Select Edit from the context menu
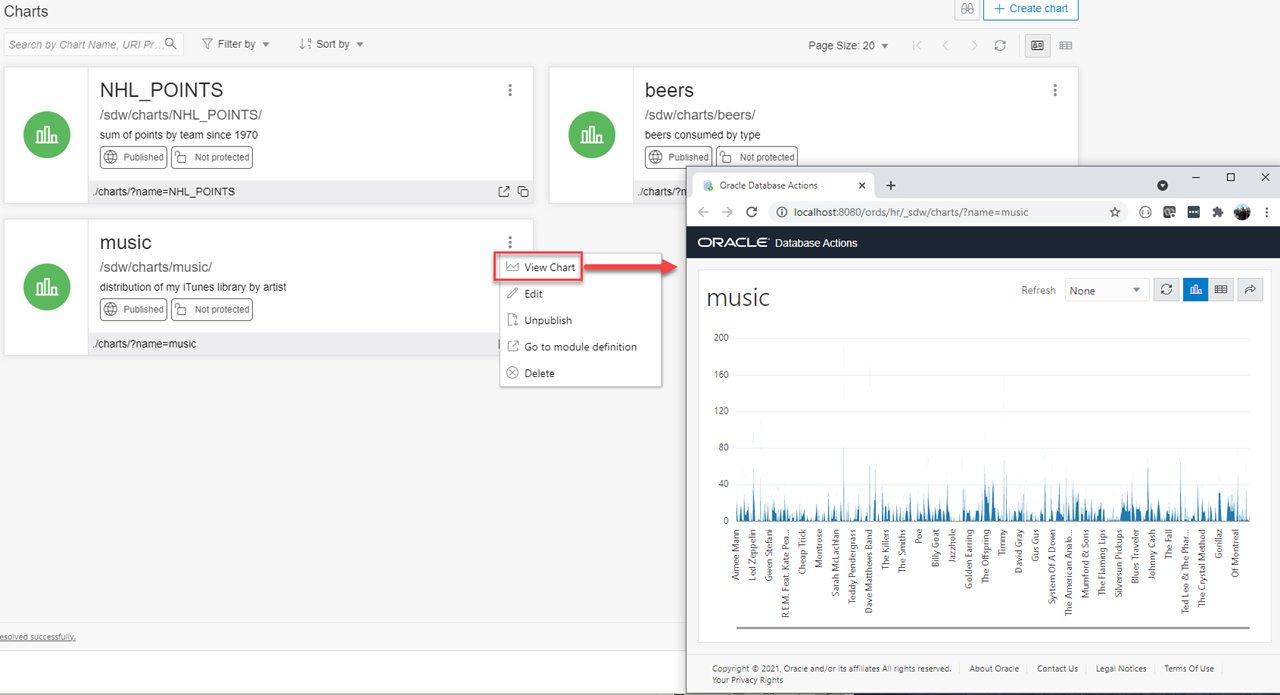The width and height of the screenshot is (1280, 695). (534, 294)
